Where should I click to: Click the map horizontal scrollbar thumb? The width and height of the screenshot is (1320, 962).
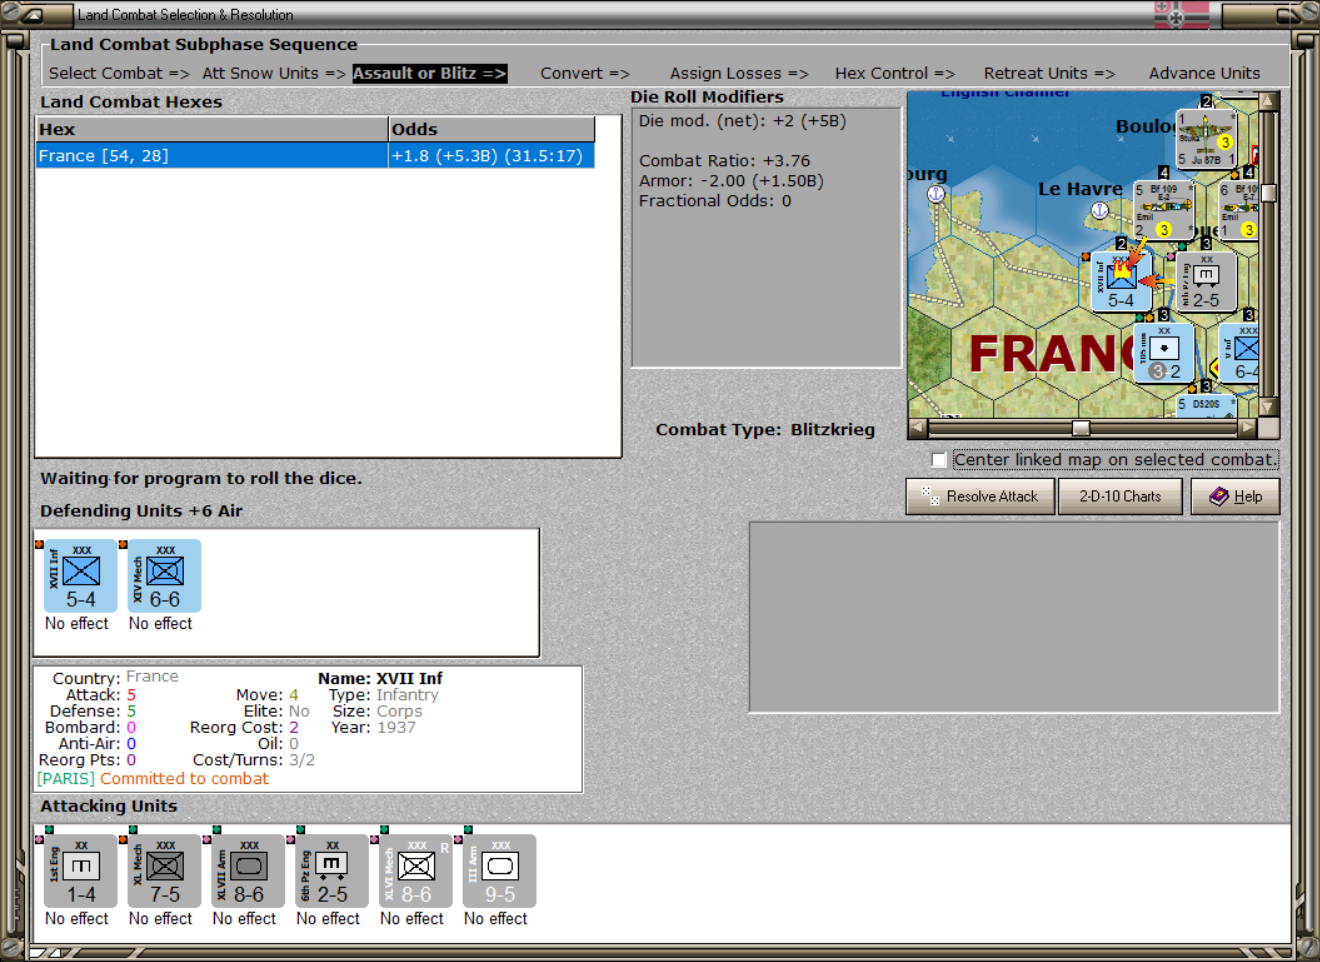(x=1081, y=428)
